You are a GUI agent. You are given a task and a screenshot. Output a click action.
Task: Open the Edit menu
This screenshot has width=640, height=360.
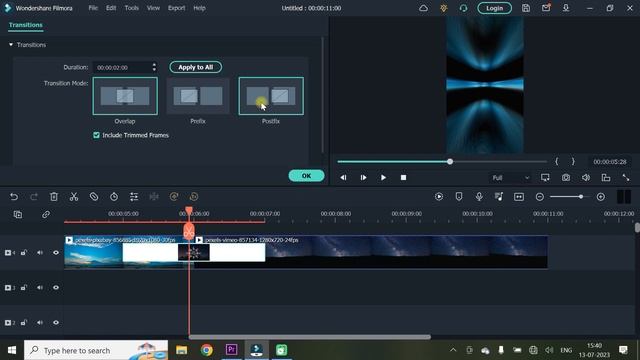(111, 8)
